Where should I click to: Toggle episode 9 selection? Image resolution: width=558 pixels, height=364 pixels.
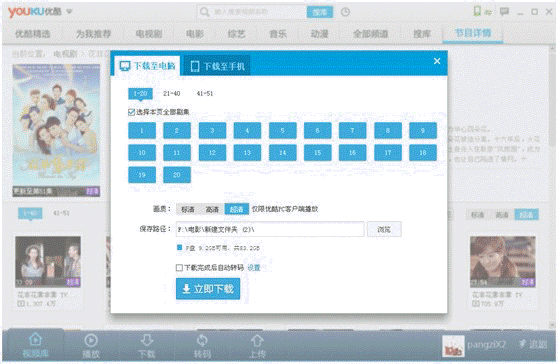tap(423, 131)
